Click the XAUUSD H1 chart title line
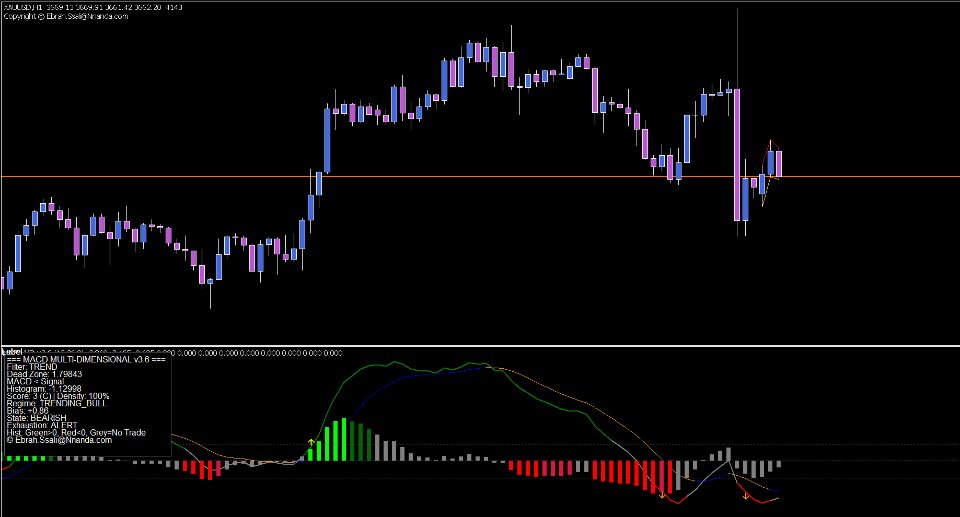This screenshot has width=960, height=517. tap(92, 7)
